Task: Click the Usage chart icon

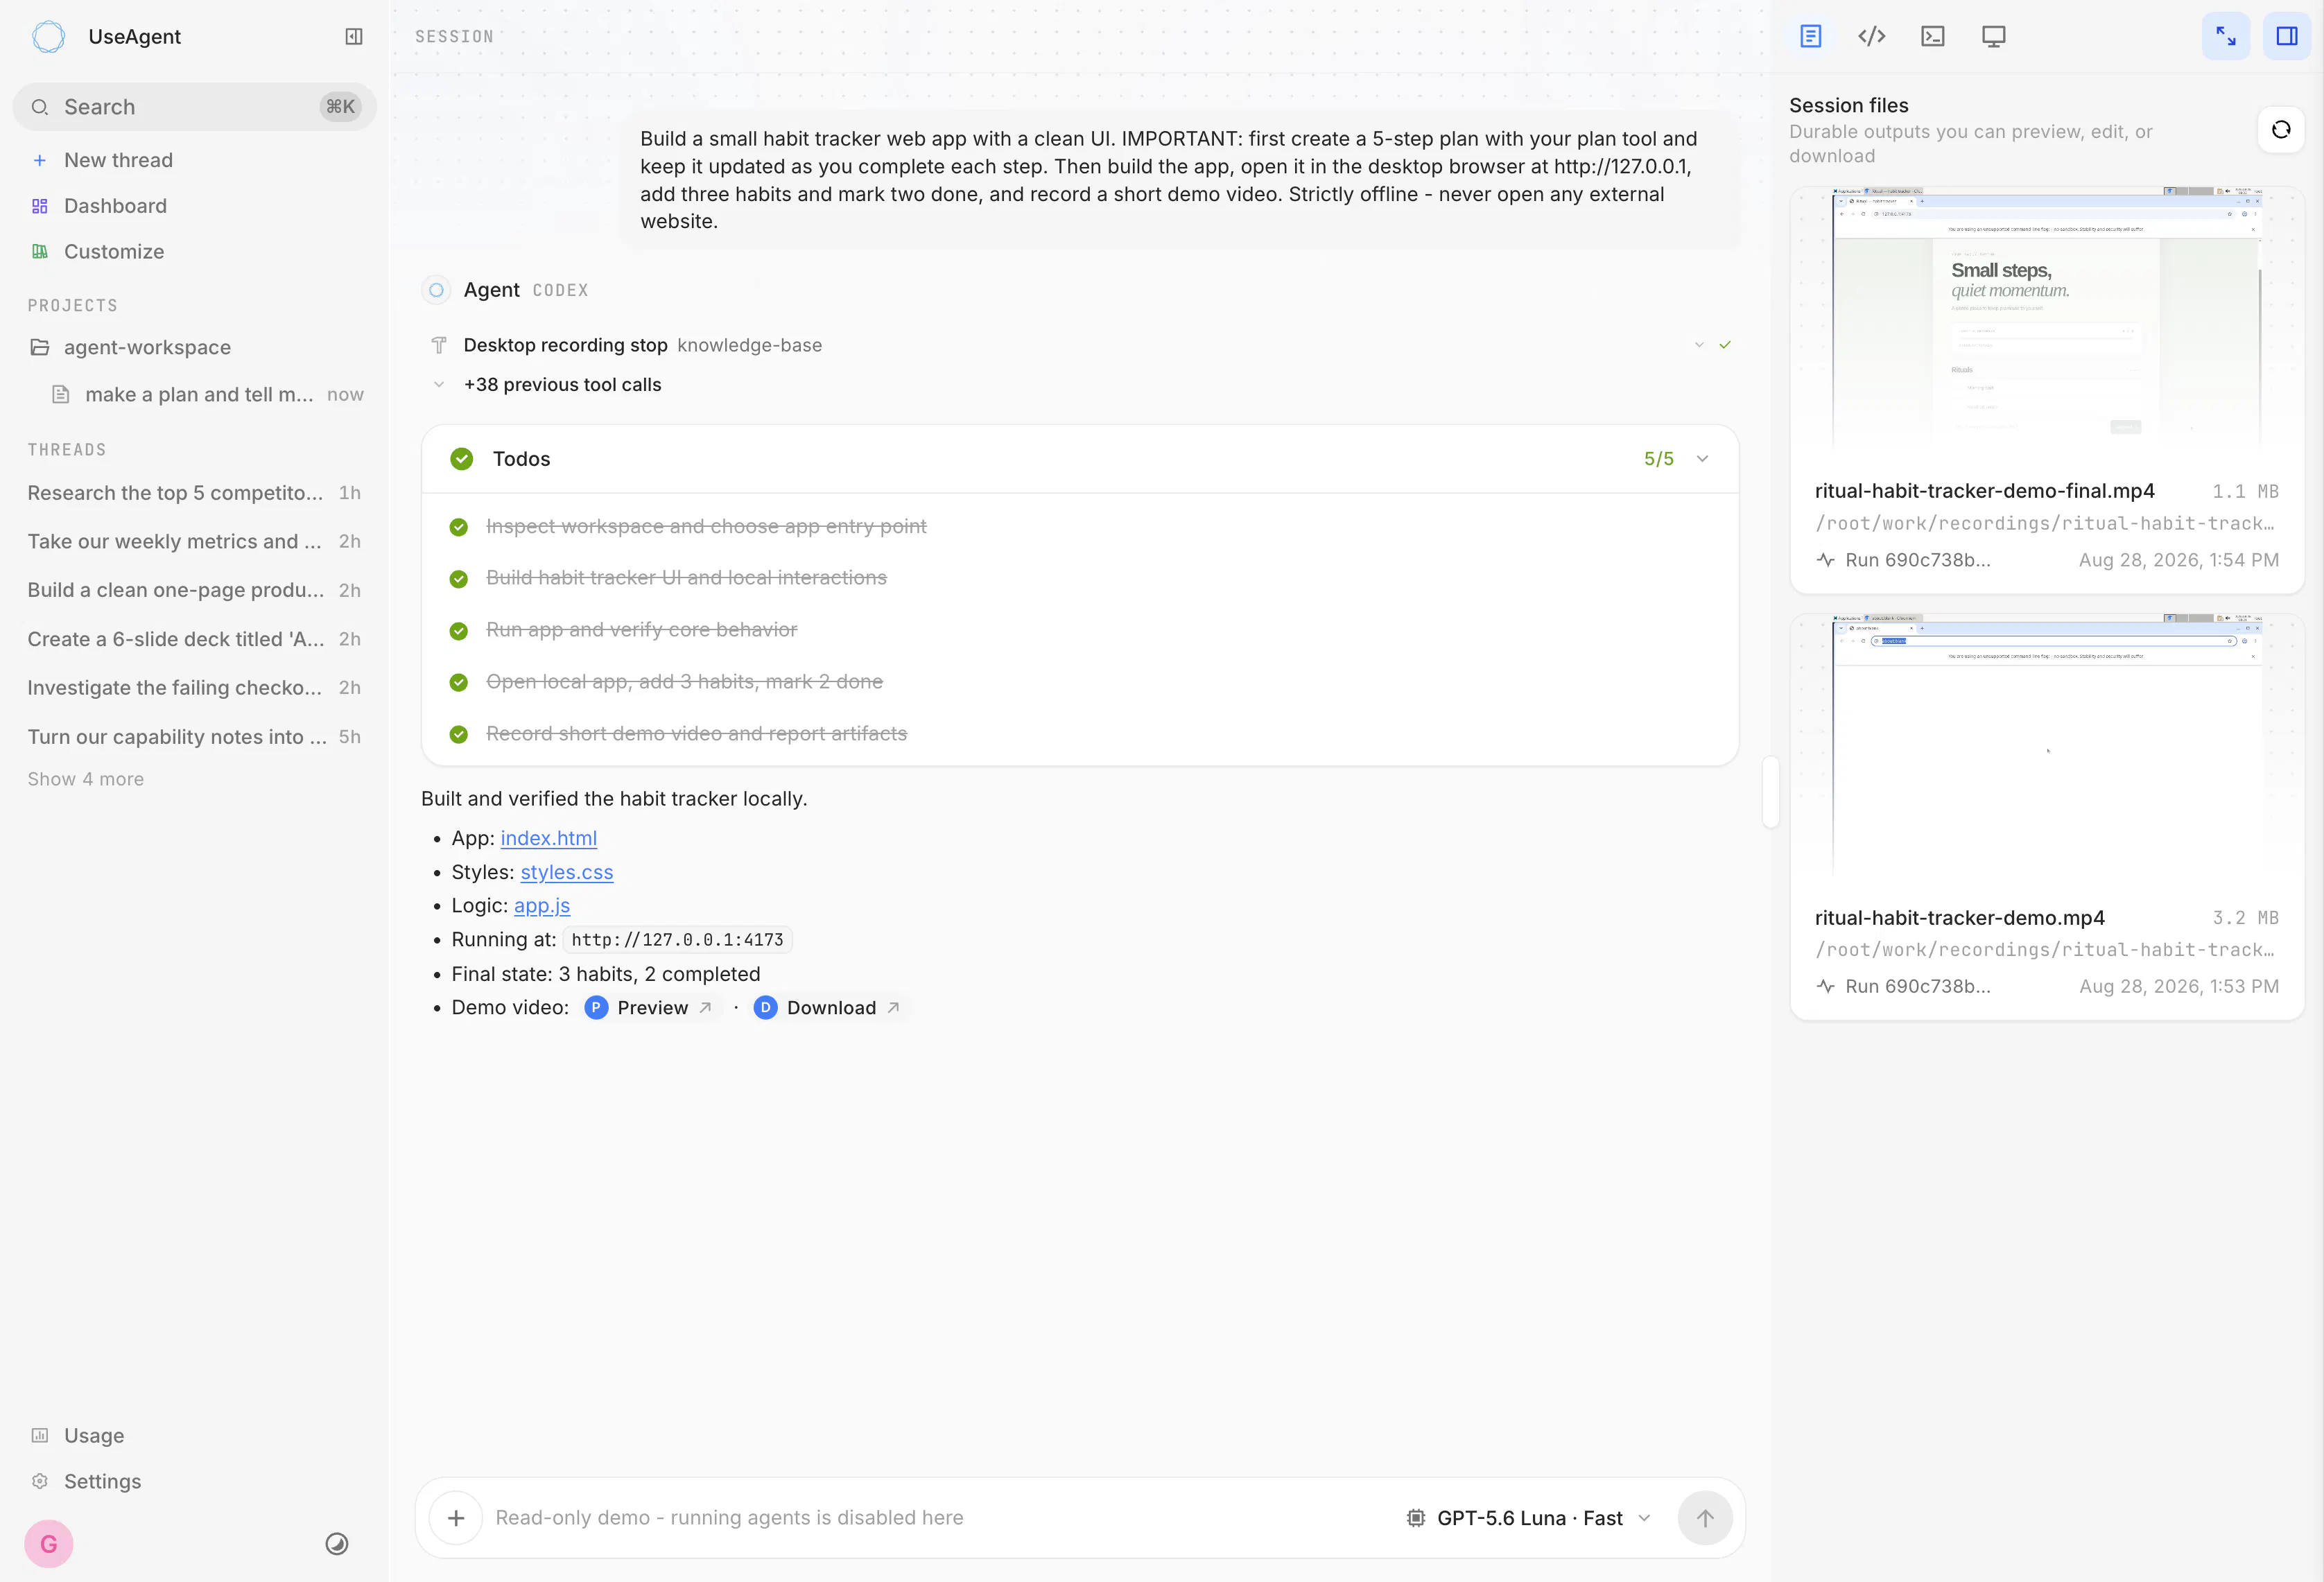Action: tap(40, 1435)
